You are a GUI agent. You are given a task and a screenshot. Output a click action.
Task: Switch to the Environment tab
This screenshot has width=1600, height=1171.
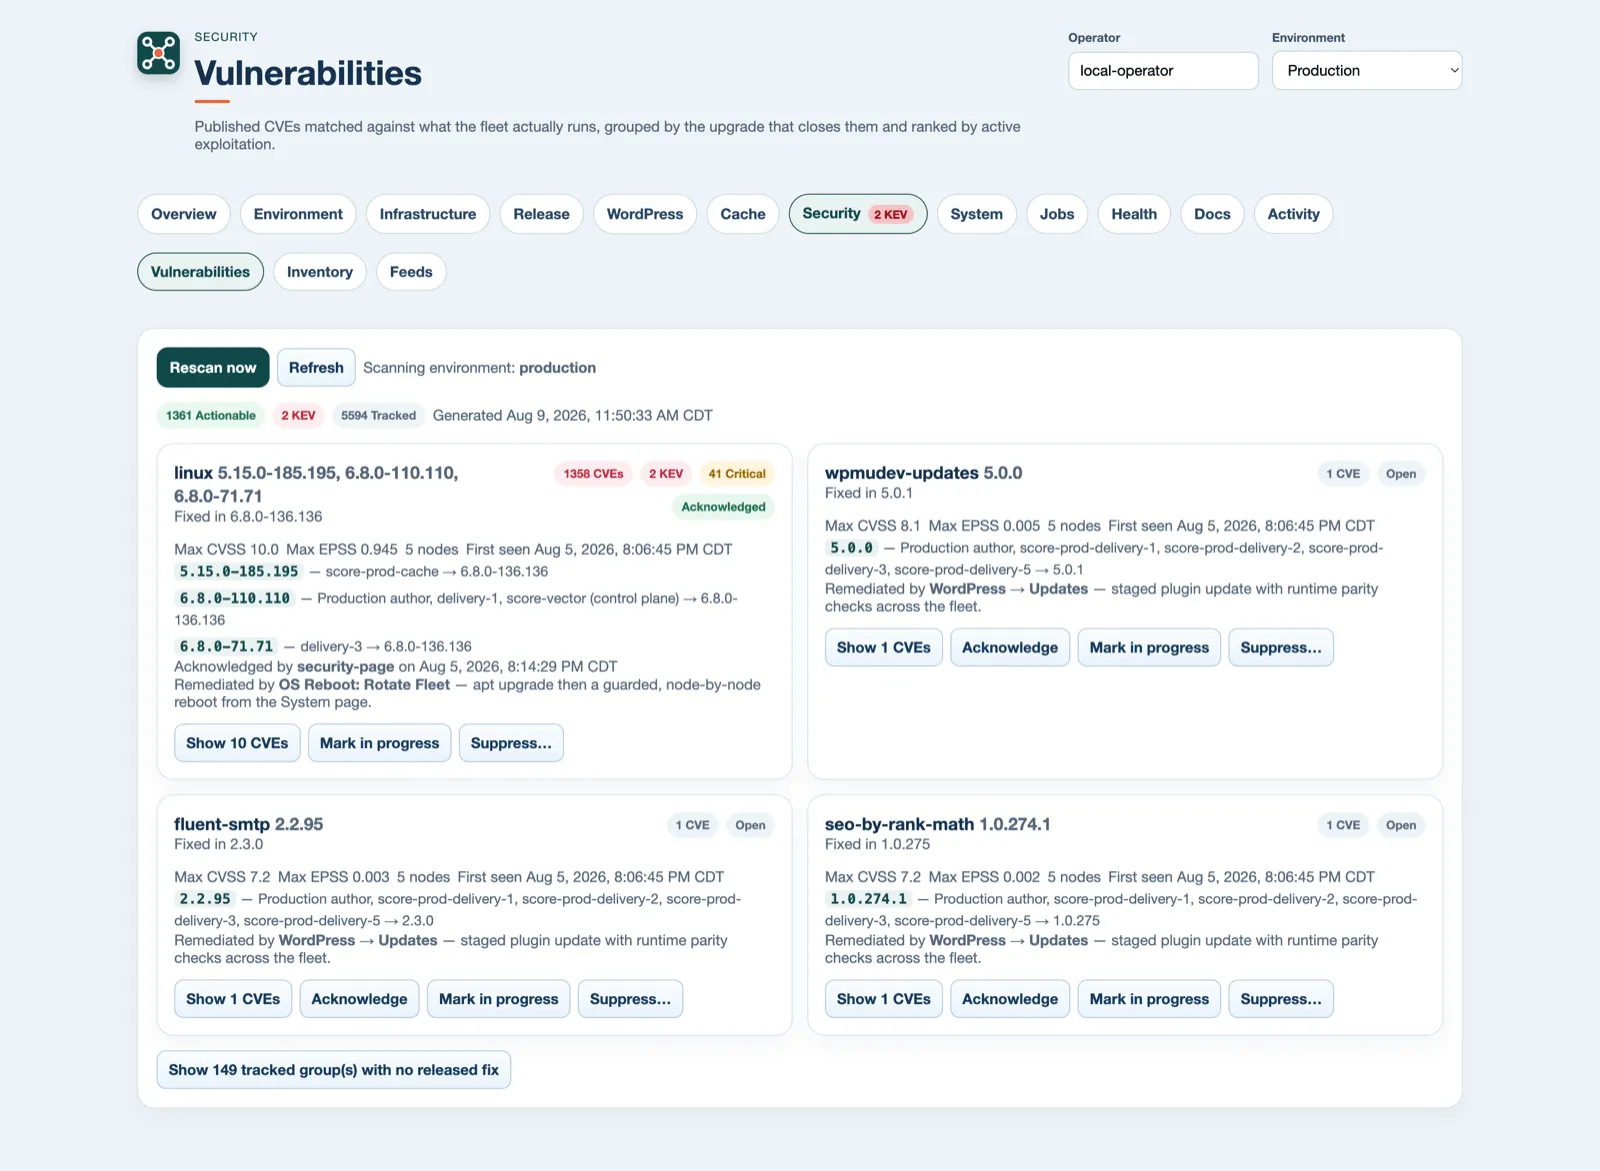(x=298, y=214)
